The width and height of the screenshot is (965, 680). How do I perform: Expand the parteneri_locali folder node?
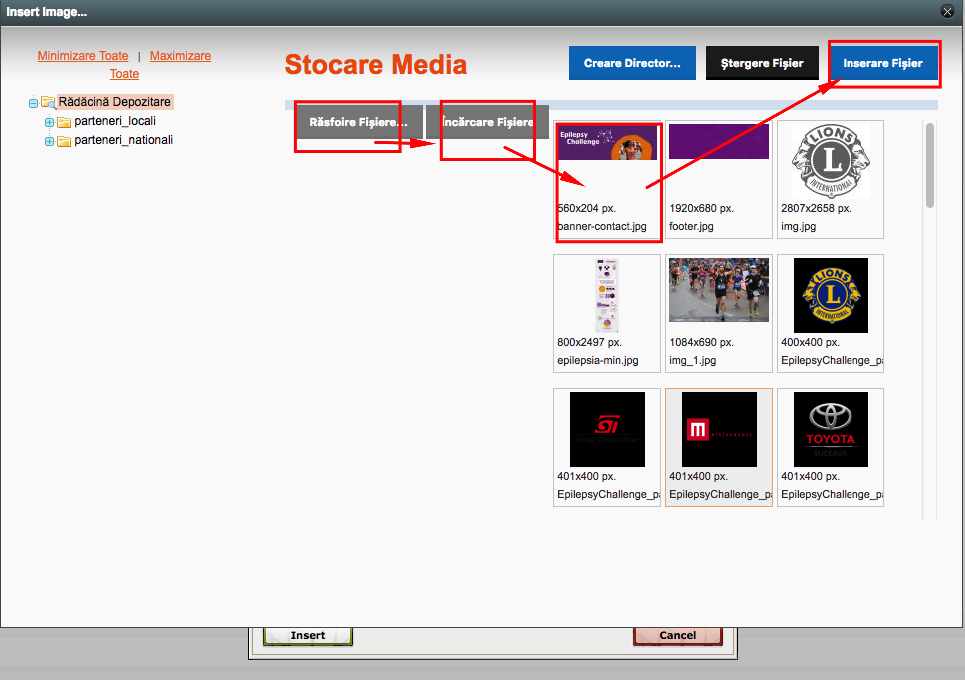click(x=49, y=122)
